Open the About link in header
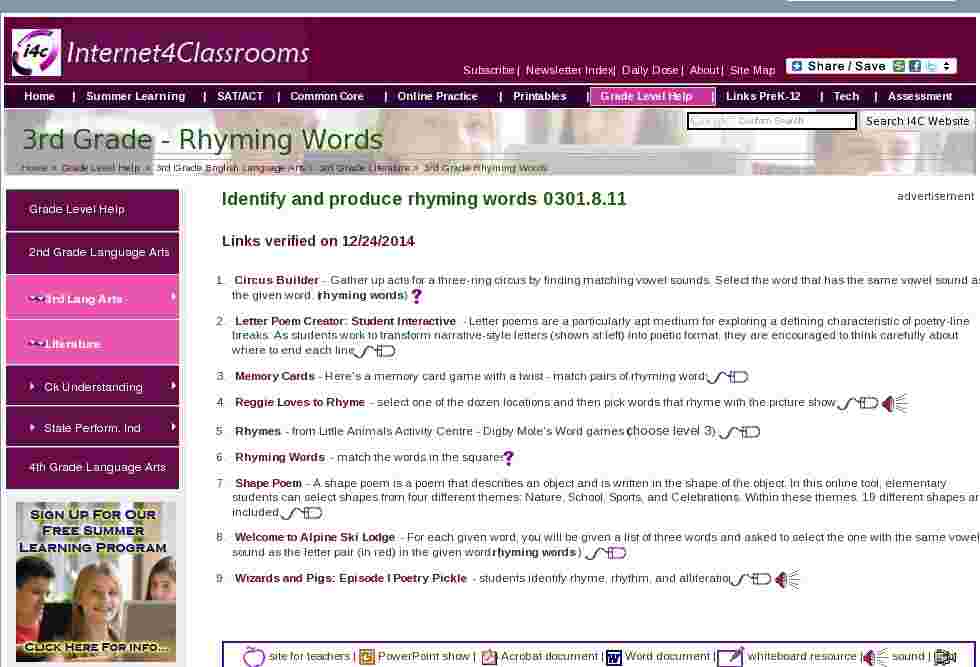The image size is (980, 667). pos(704,71)
